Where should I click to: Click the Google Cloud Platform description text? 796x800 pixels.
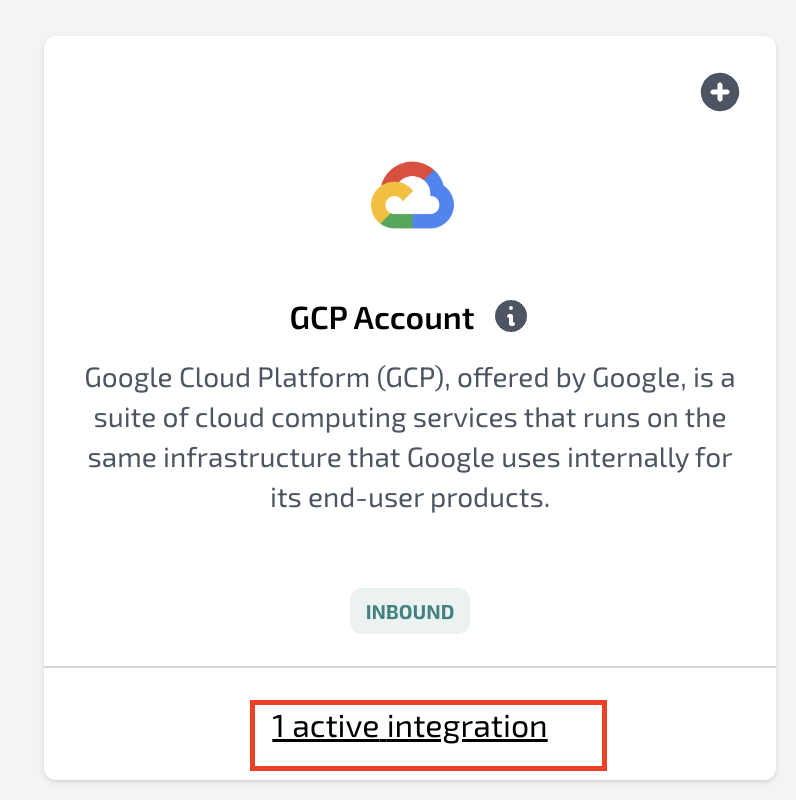point(410,438)
